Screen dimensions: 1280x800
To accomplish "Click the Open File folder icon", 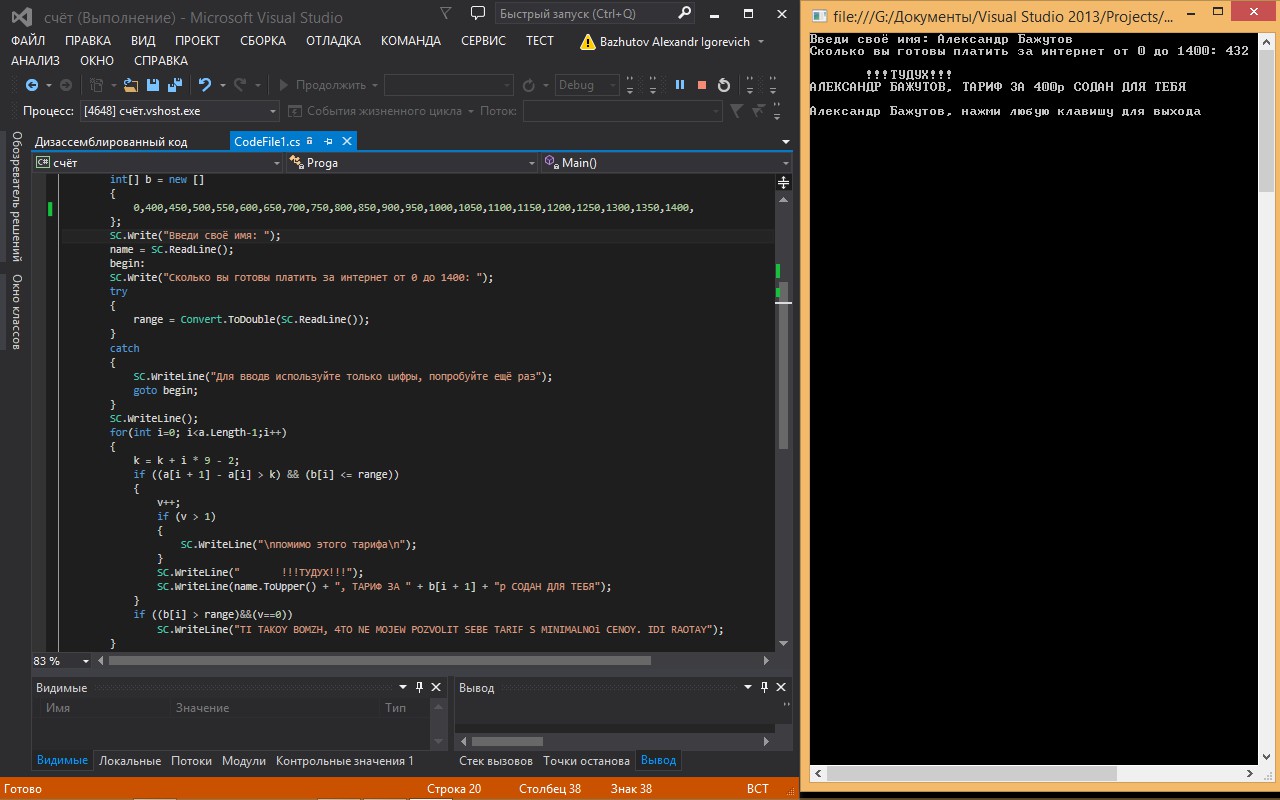I will tap(132, 85).
